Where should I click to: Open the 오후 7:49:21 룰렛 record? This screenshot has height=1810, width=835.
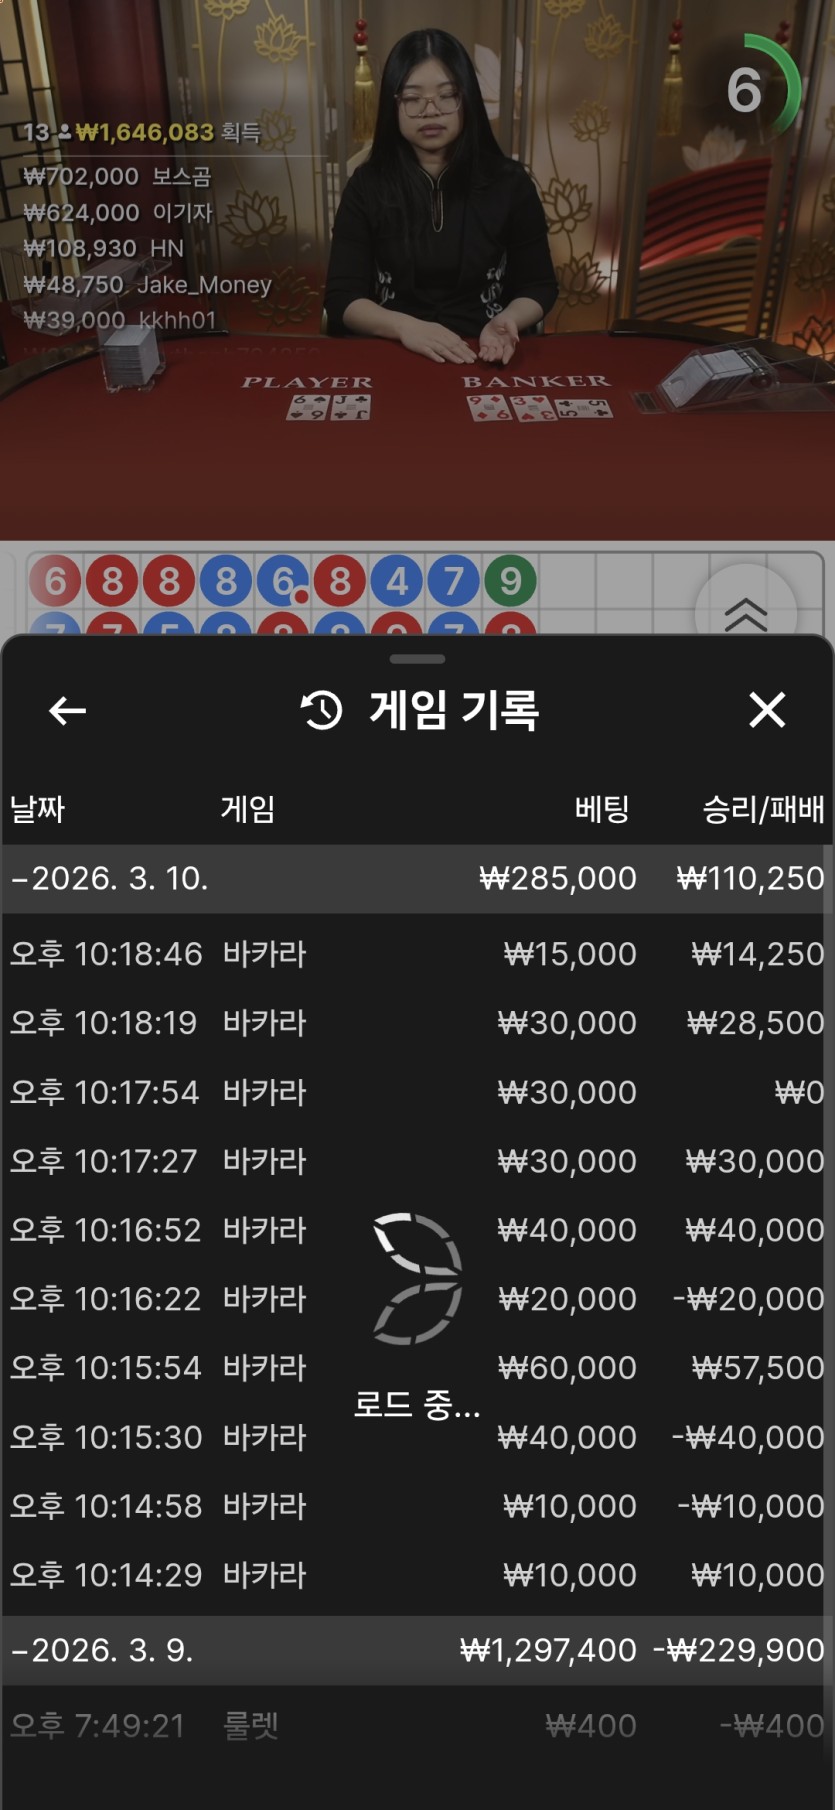tap(417, 1726)
